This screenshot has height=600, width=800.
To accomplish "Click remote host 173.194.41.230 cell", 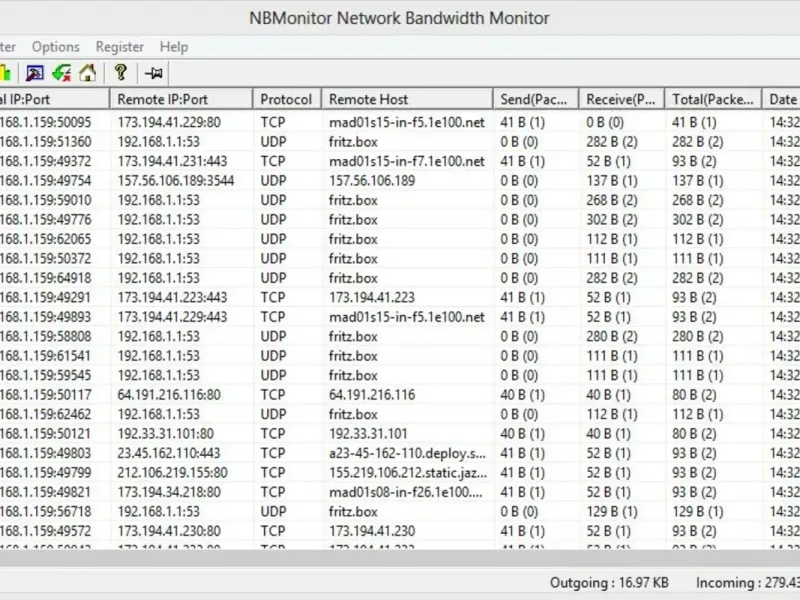I will (372, 531).
